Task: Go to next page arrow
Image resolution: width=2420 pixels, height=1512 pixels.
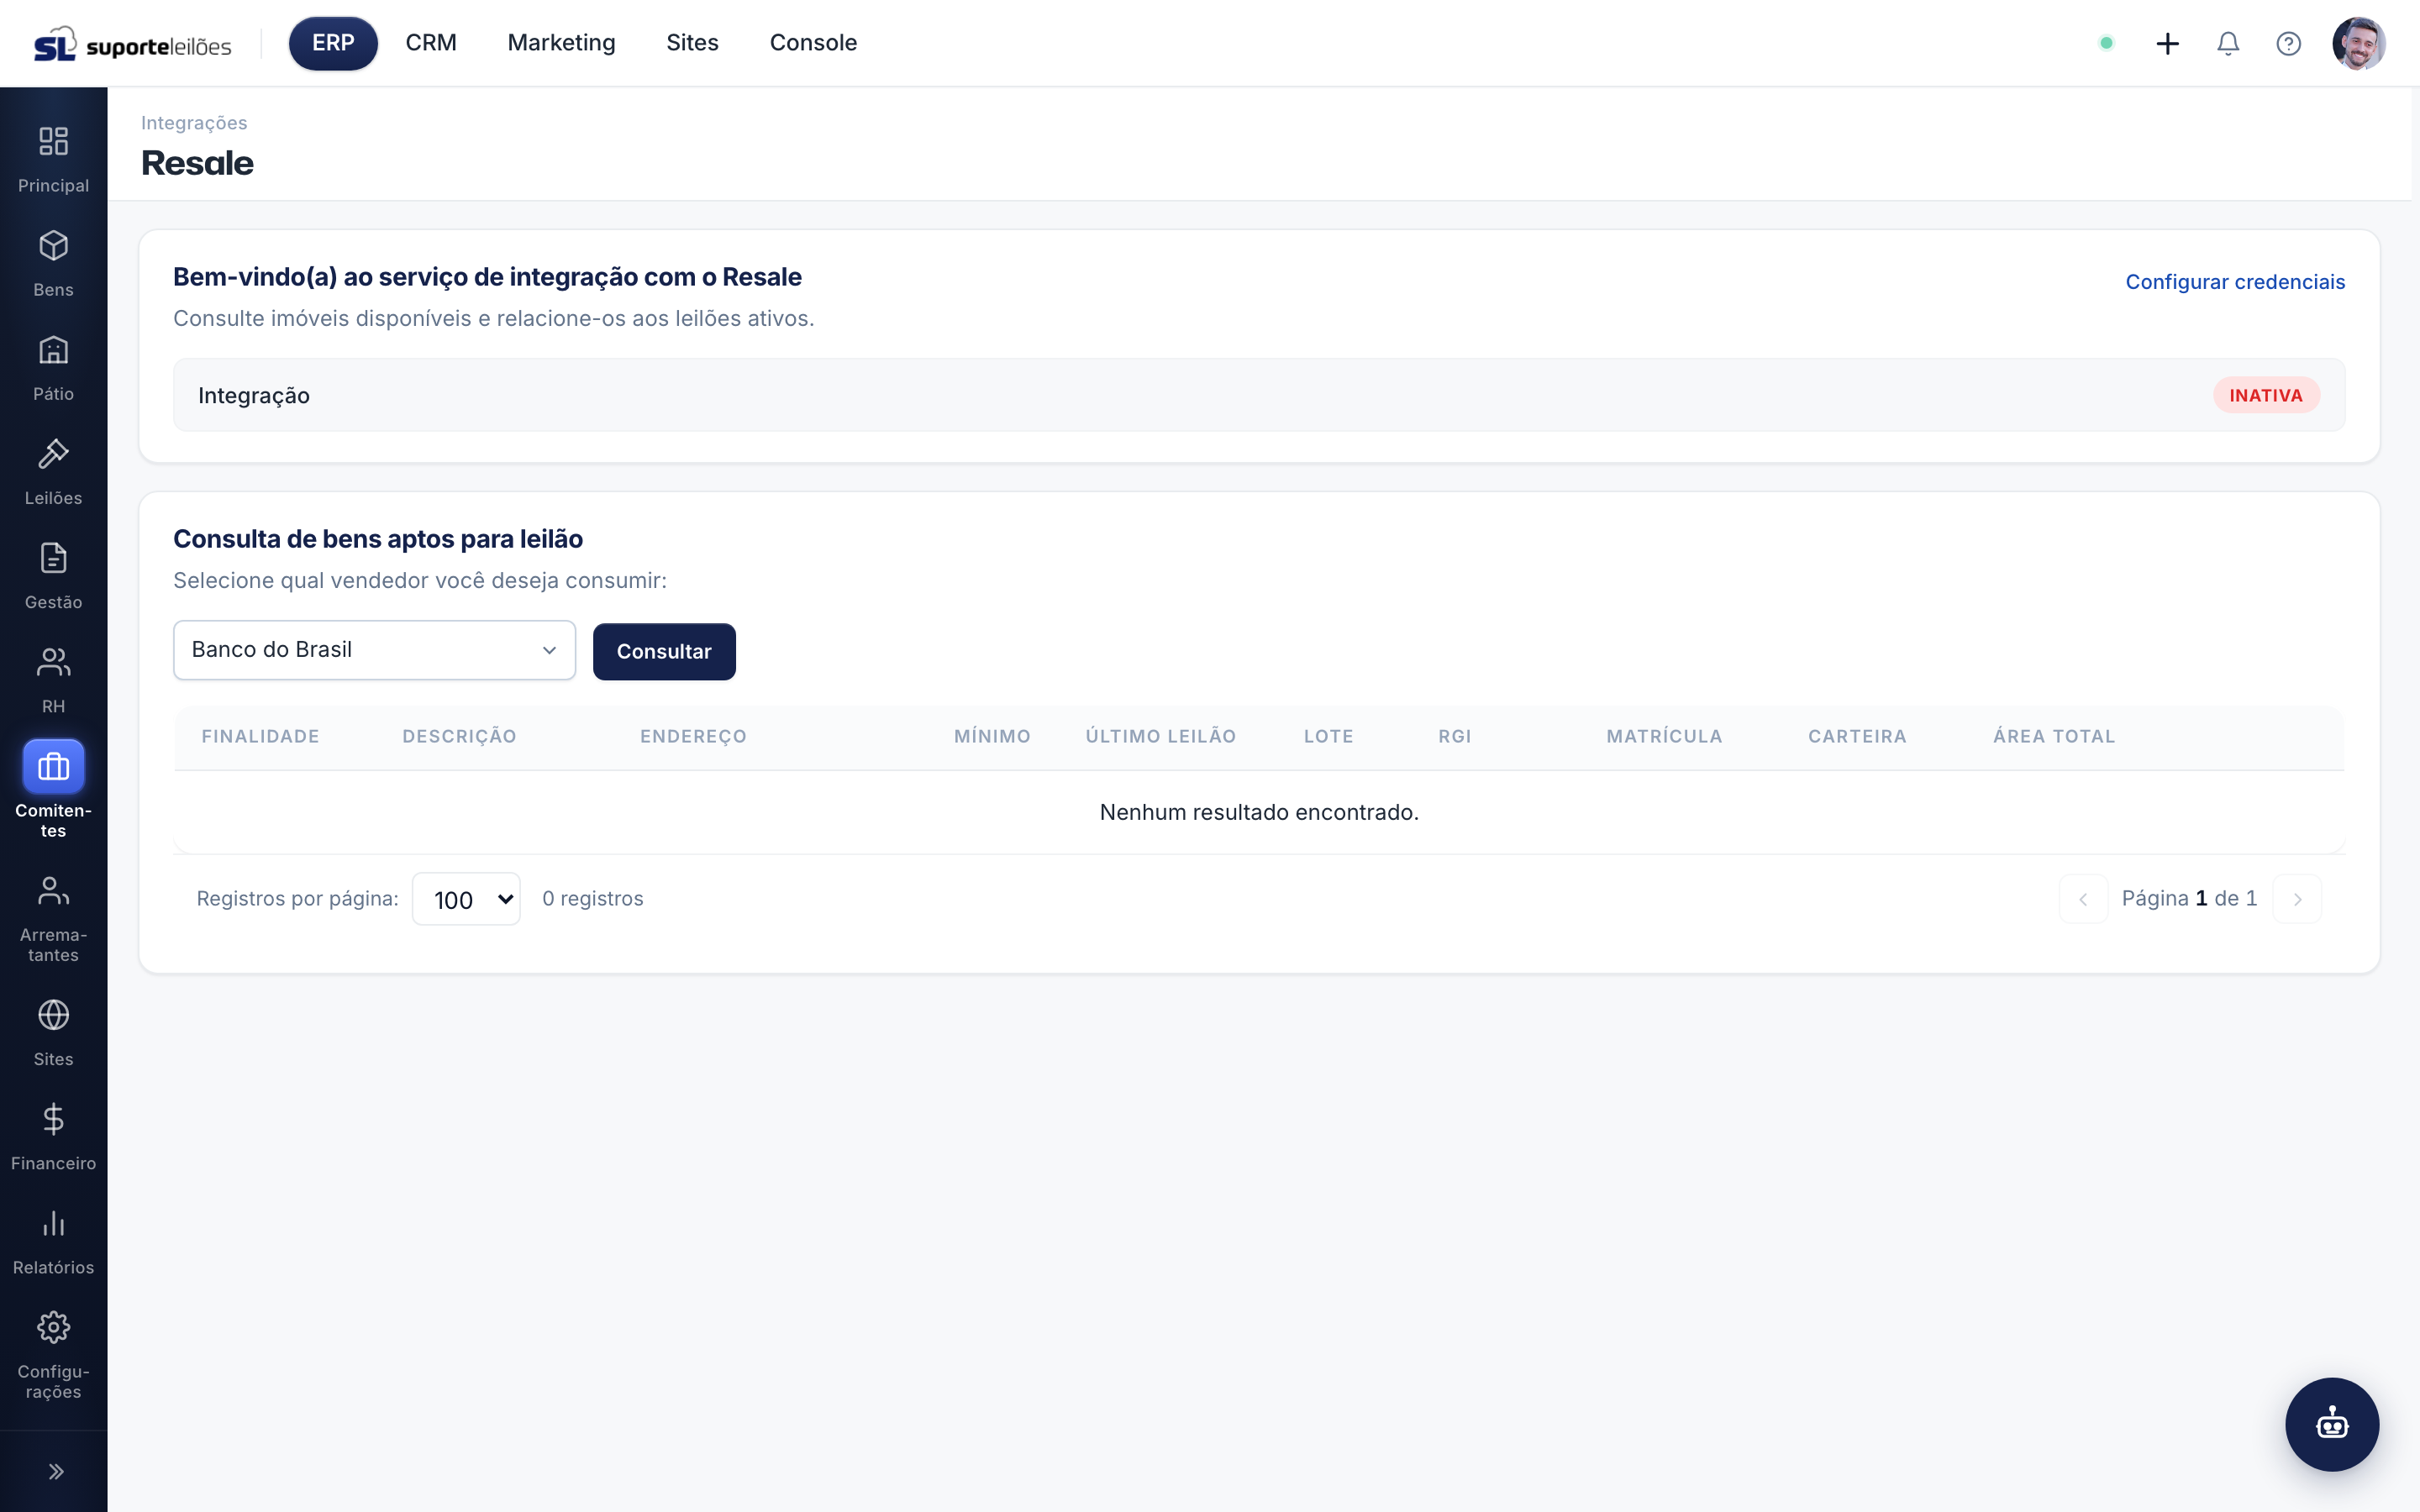Action: (x=2297, y=899)
